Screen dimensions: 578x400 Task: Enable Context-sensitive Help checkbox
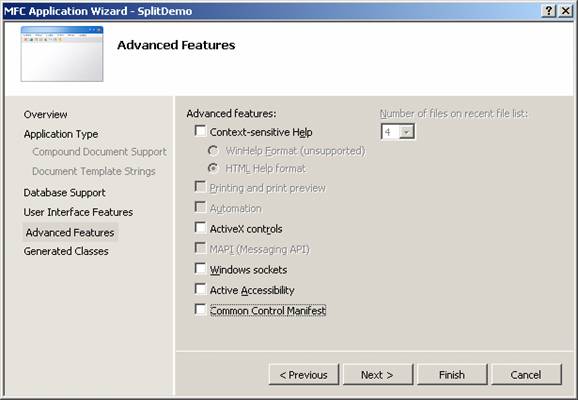(x=200, y=131)
